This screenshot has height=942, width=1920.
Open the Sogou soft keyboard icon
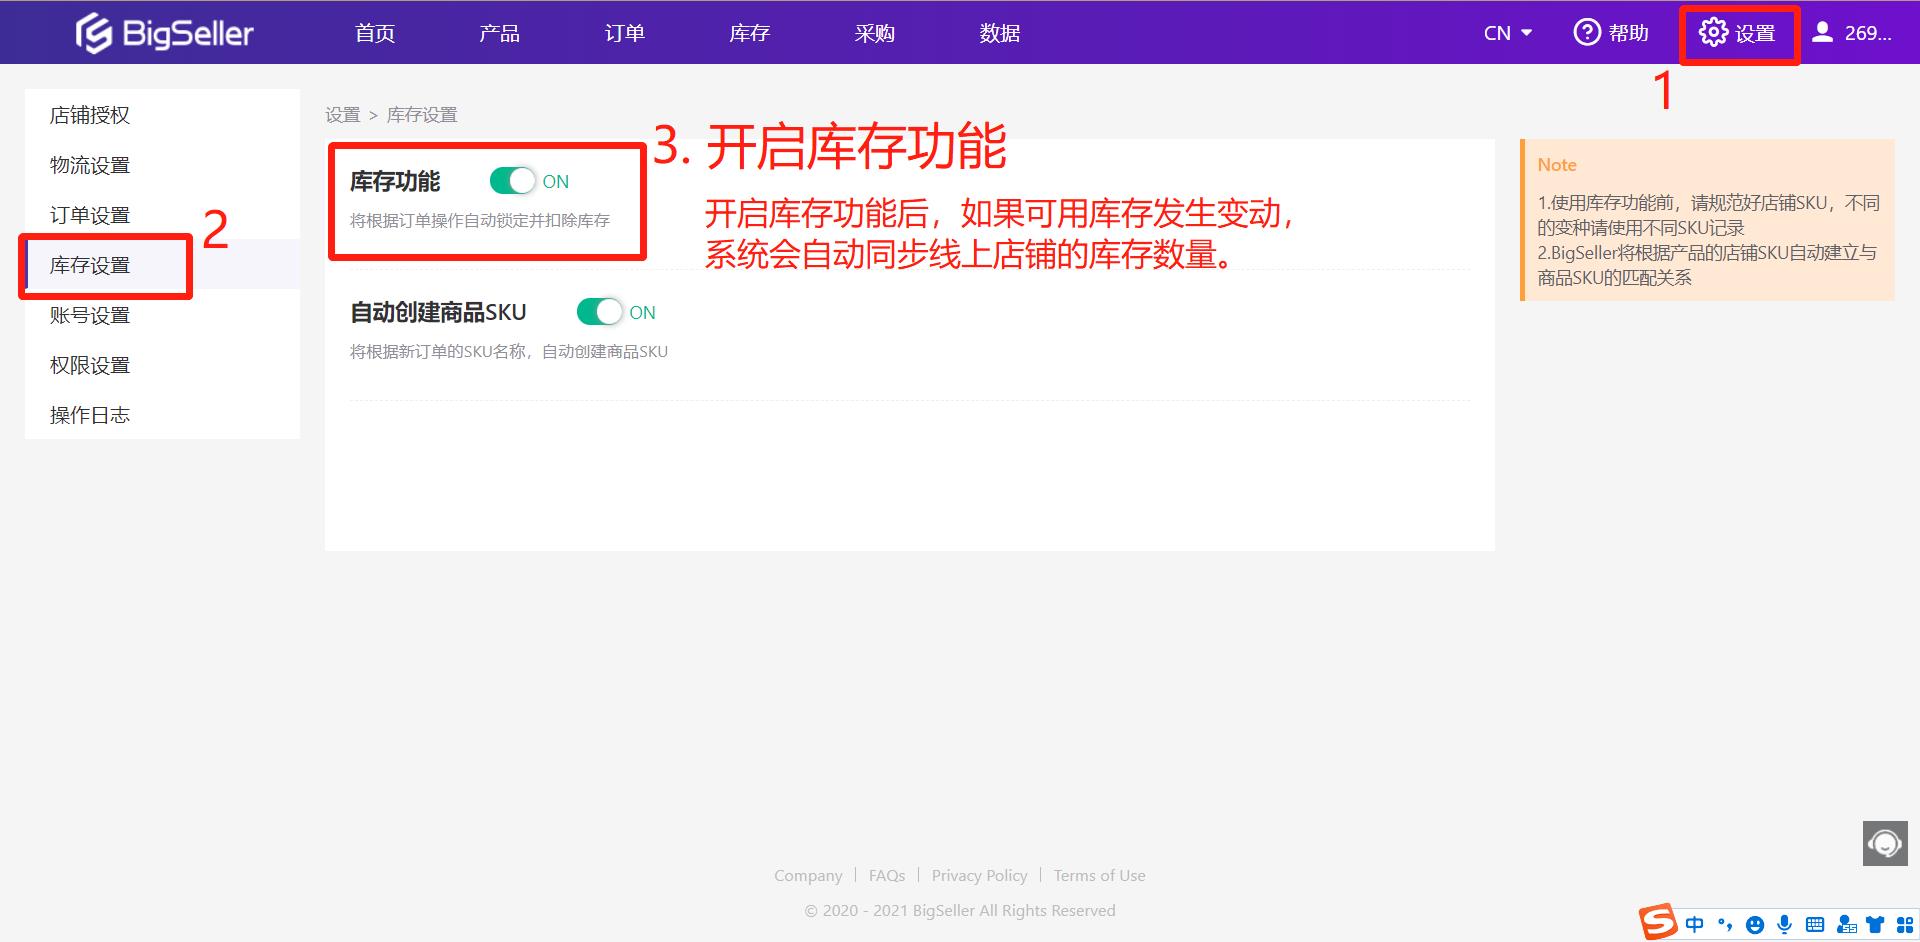1814,925
